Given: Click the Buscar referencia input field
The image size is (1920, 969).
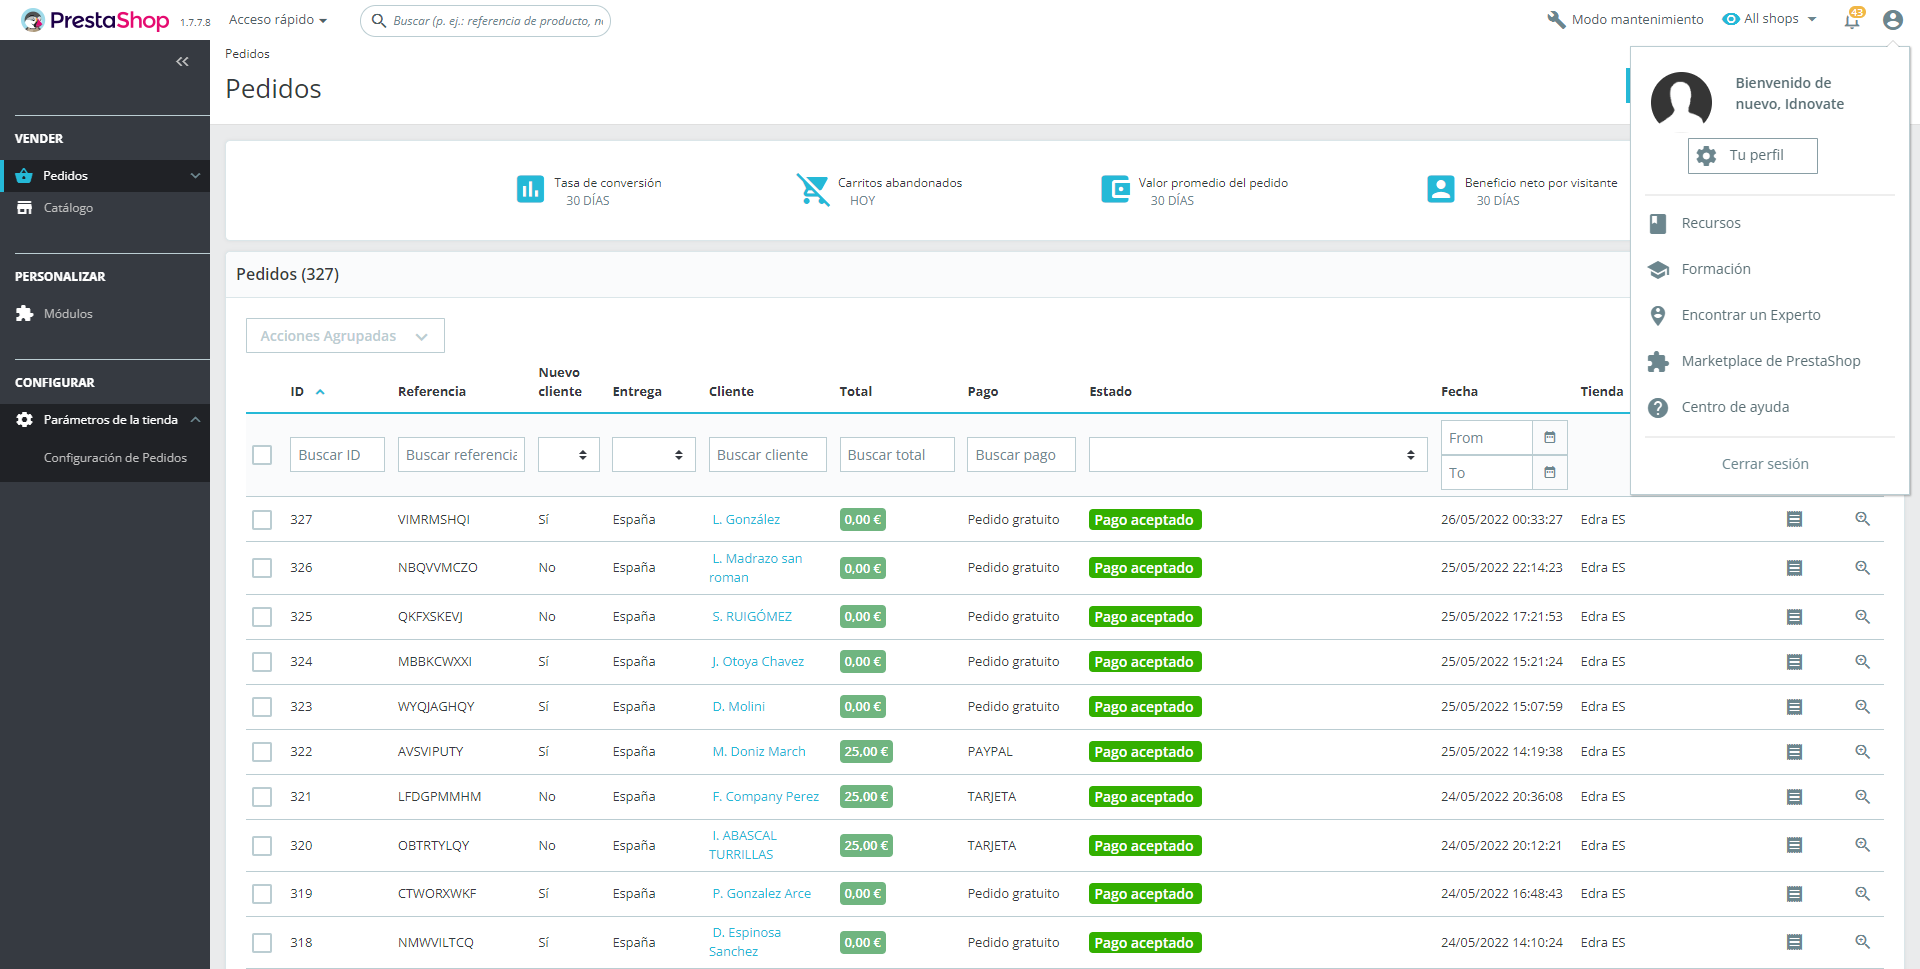Looking at the screenshot, I should click(x=461, y=455).
